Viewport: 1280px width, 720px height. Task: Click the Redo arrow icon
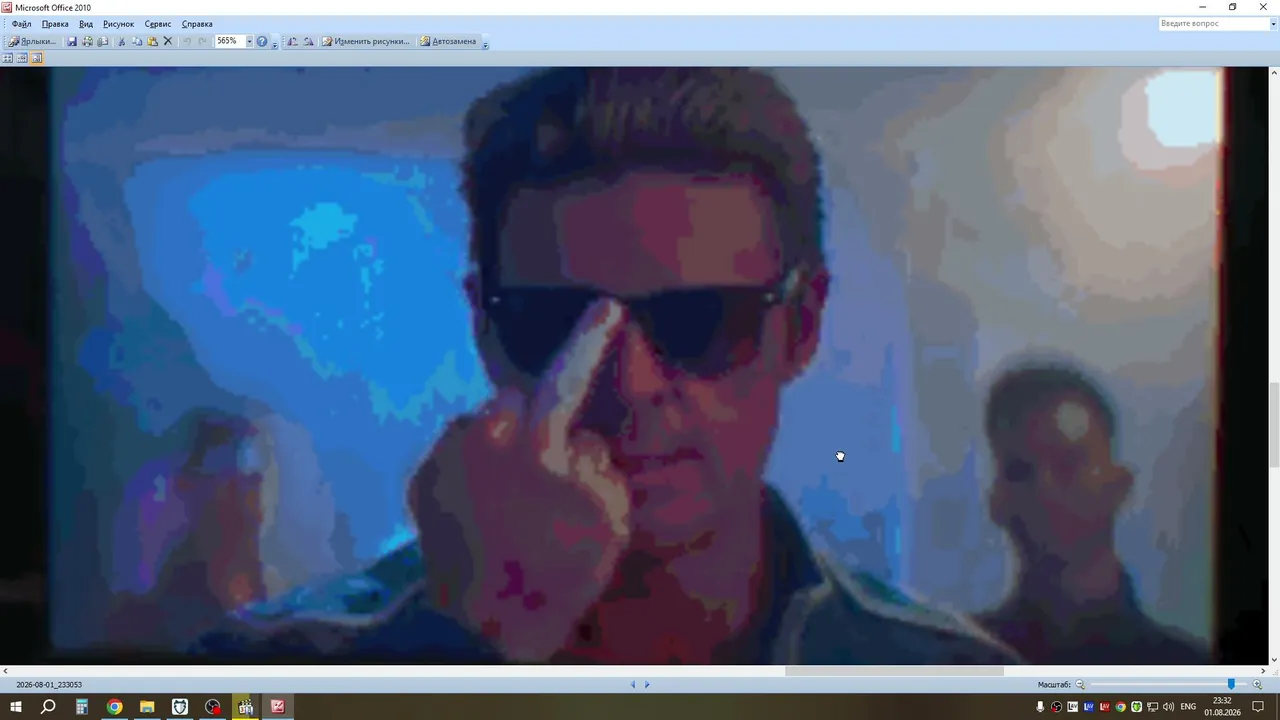[x=202, y=41]
